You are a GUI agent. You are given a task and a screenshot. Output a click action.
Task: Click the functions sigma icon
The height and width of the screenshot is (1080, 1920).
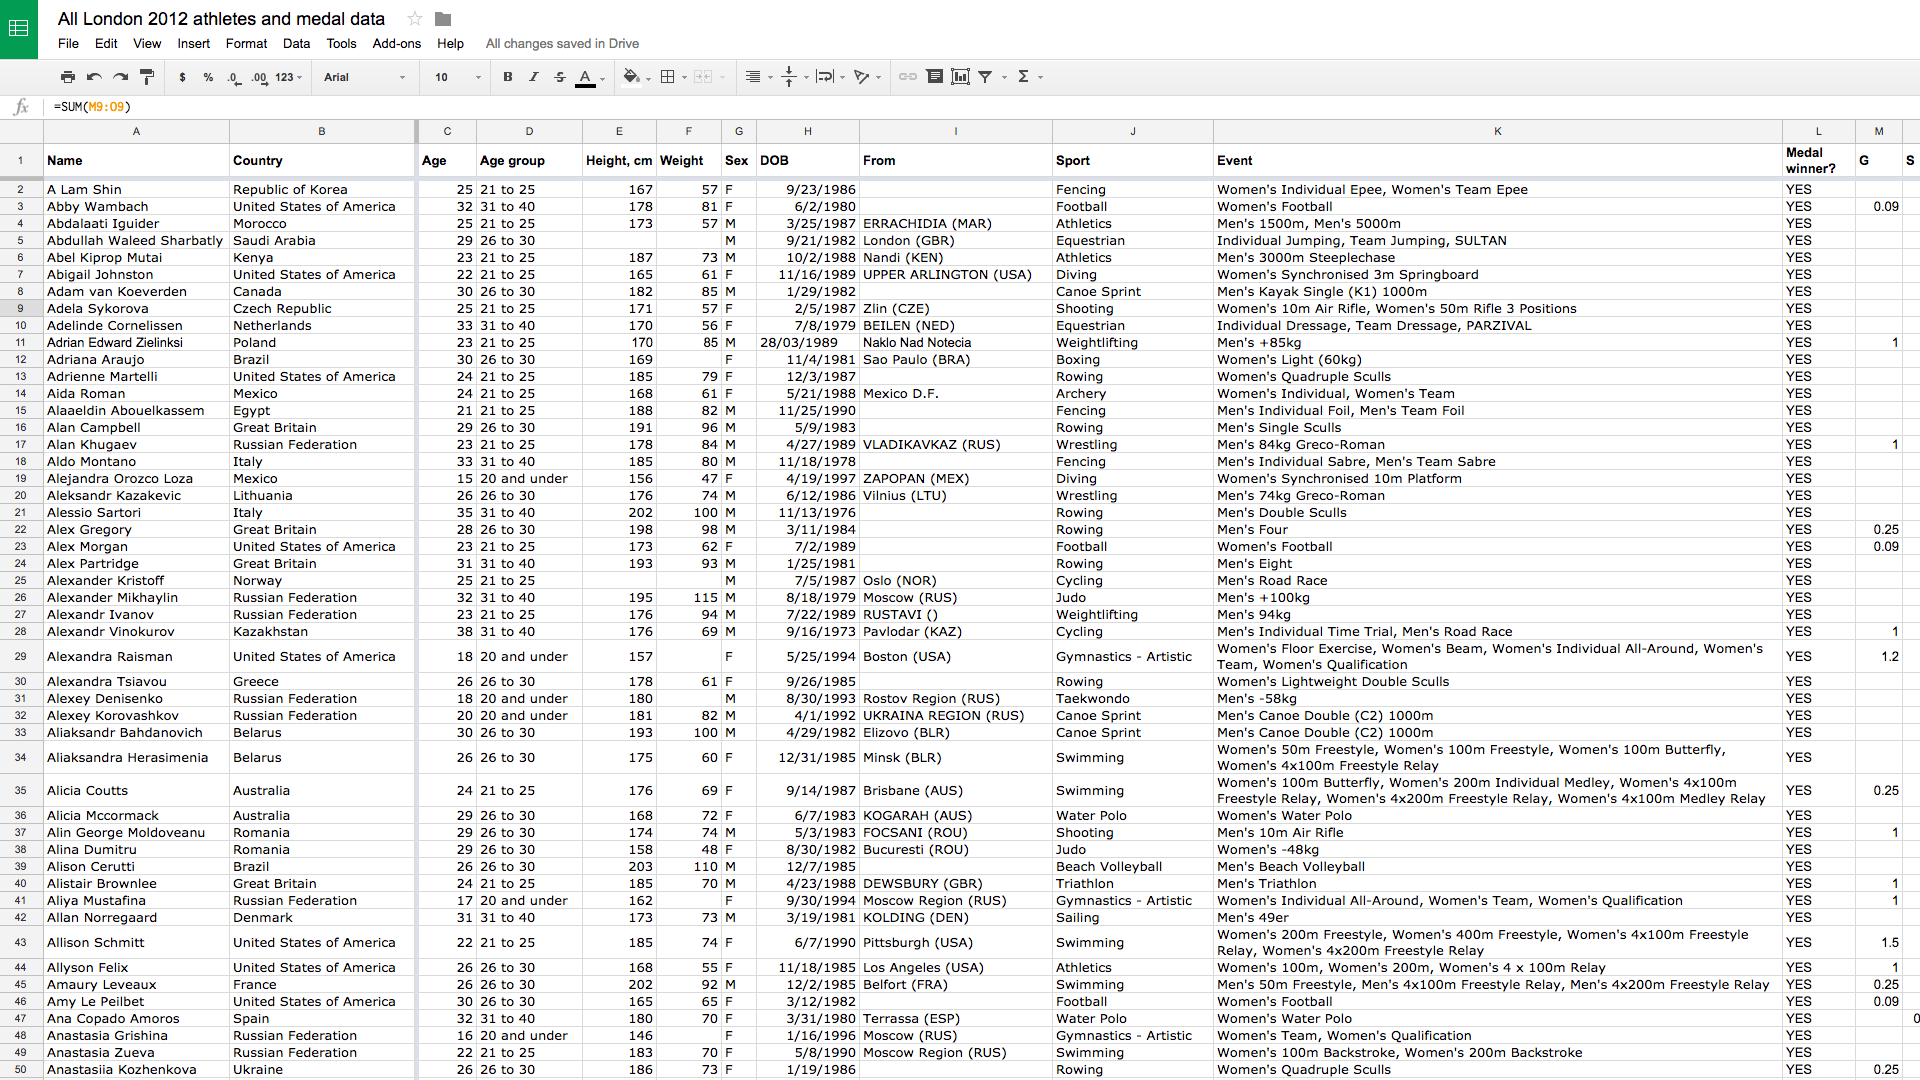1025,77
